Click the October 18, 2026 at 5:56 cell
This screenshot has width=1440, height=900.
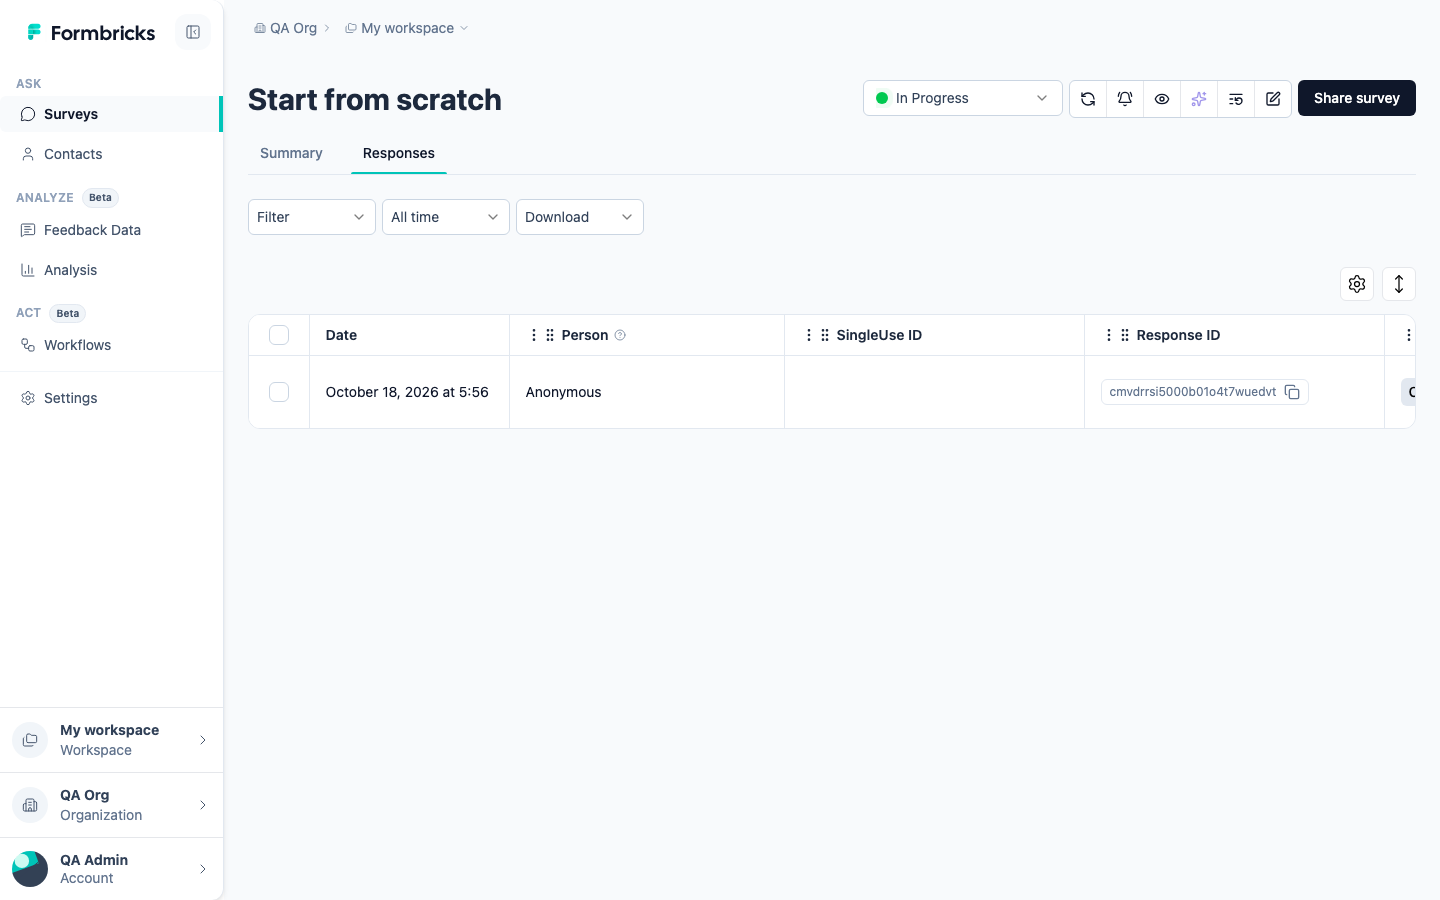point(407,392)
